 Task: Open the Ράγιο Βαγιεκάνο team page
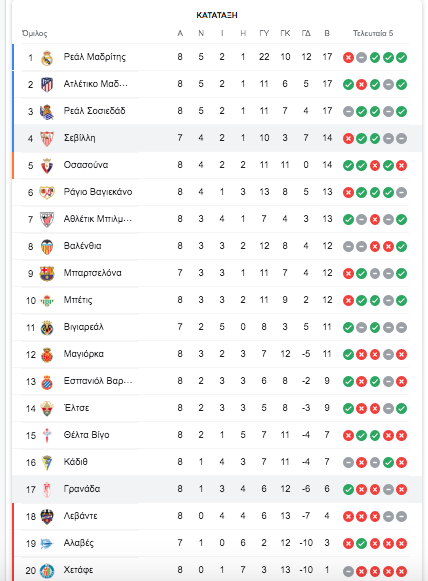[98, 192]
